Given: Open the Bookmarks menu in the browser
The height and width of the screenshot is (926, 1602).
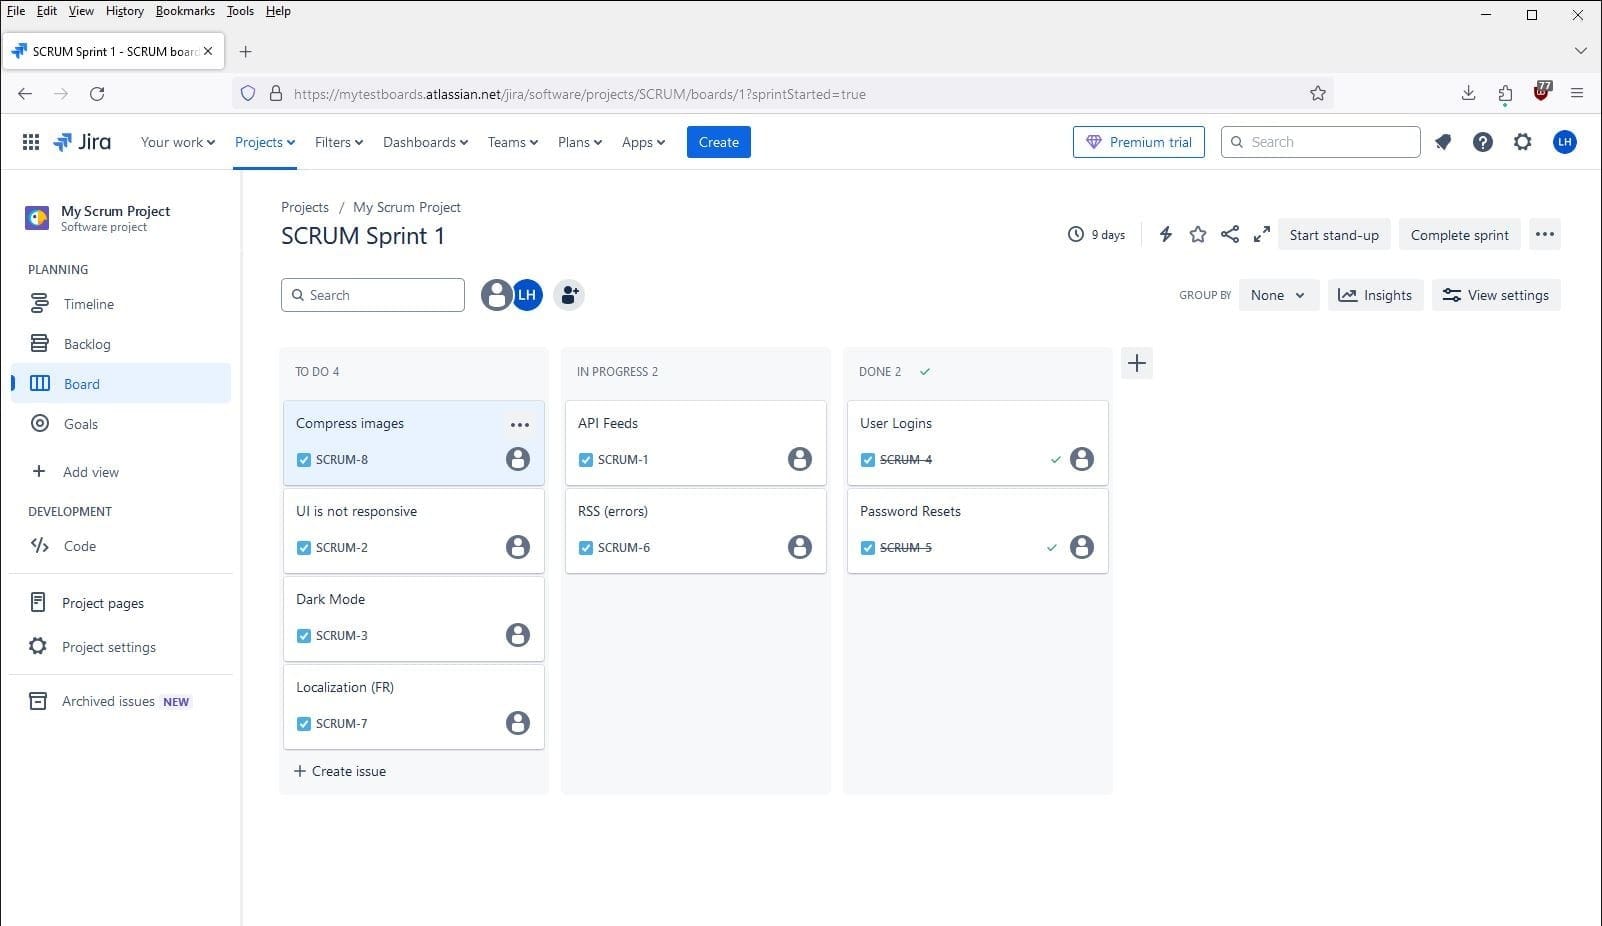Looking at the screenshot, I should (x=185, y=11).
